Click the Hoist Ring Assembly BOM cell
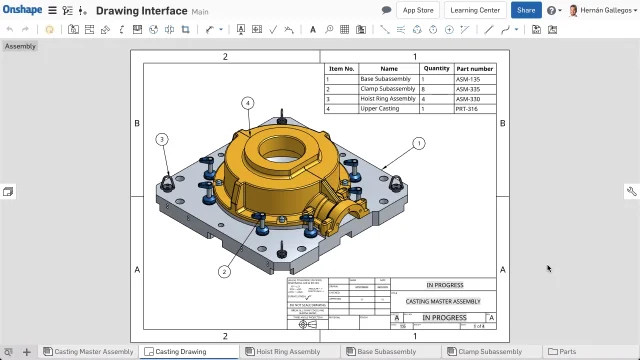 point(388,99)
